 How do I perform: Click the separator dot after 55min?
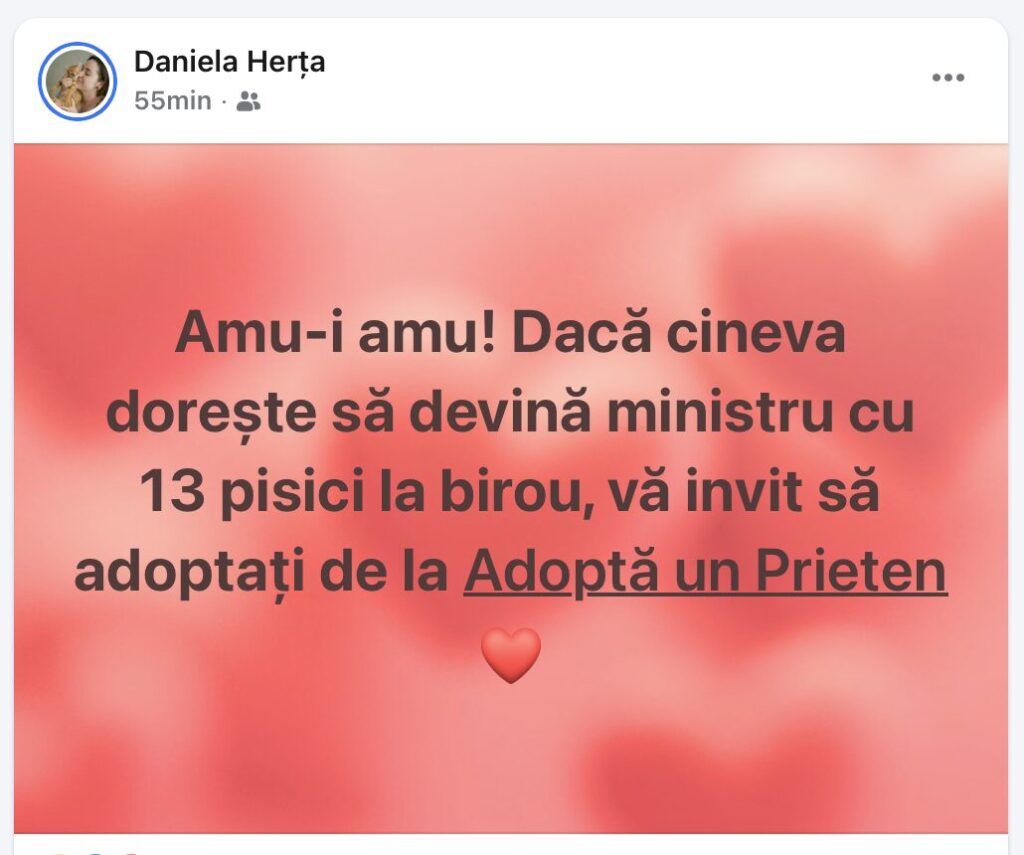tap(223, 103)
